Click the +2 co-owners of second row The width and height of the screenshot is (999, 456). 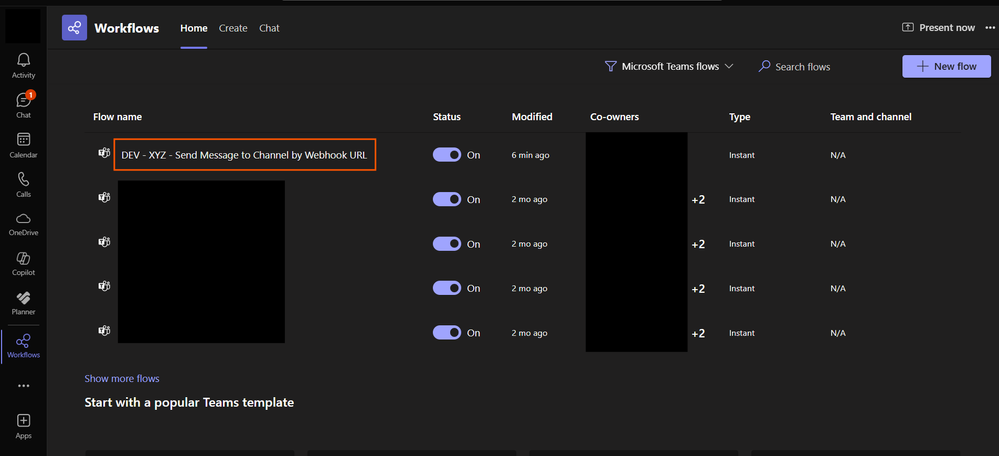[x=698, y=199]
